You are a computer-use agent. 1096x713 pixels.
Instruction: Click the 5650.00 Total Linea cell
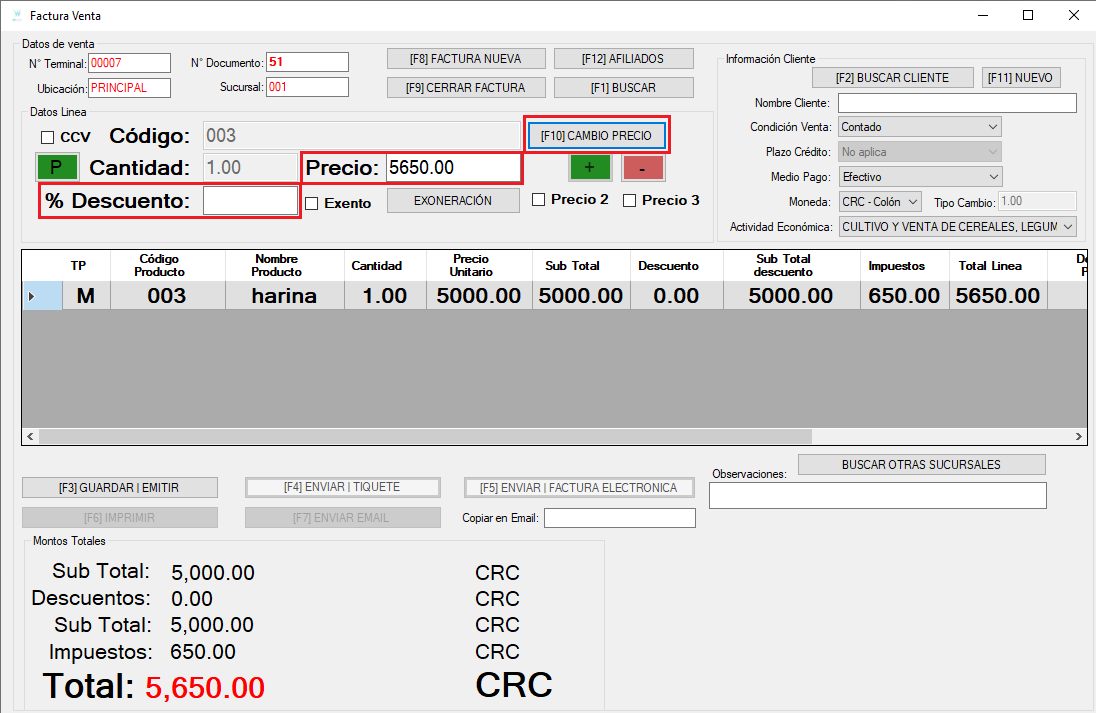click(x=998, y=296)
